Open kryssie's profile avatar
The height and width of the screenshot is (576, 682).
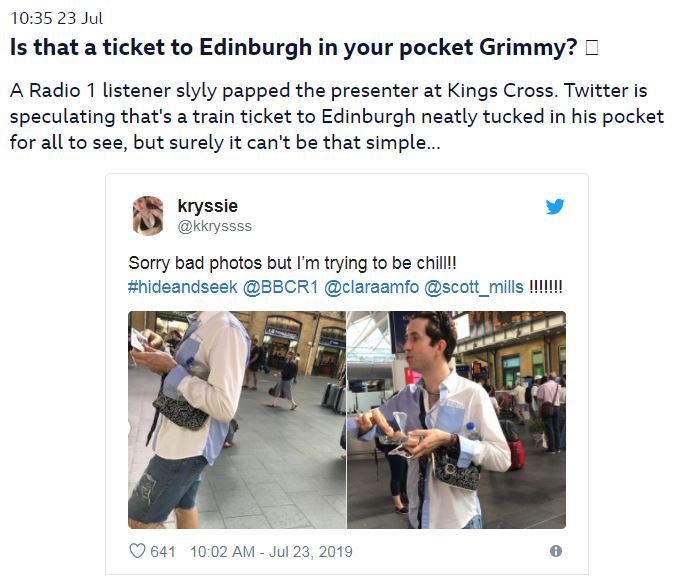[148, 215]
